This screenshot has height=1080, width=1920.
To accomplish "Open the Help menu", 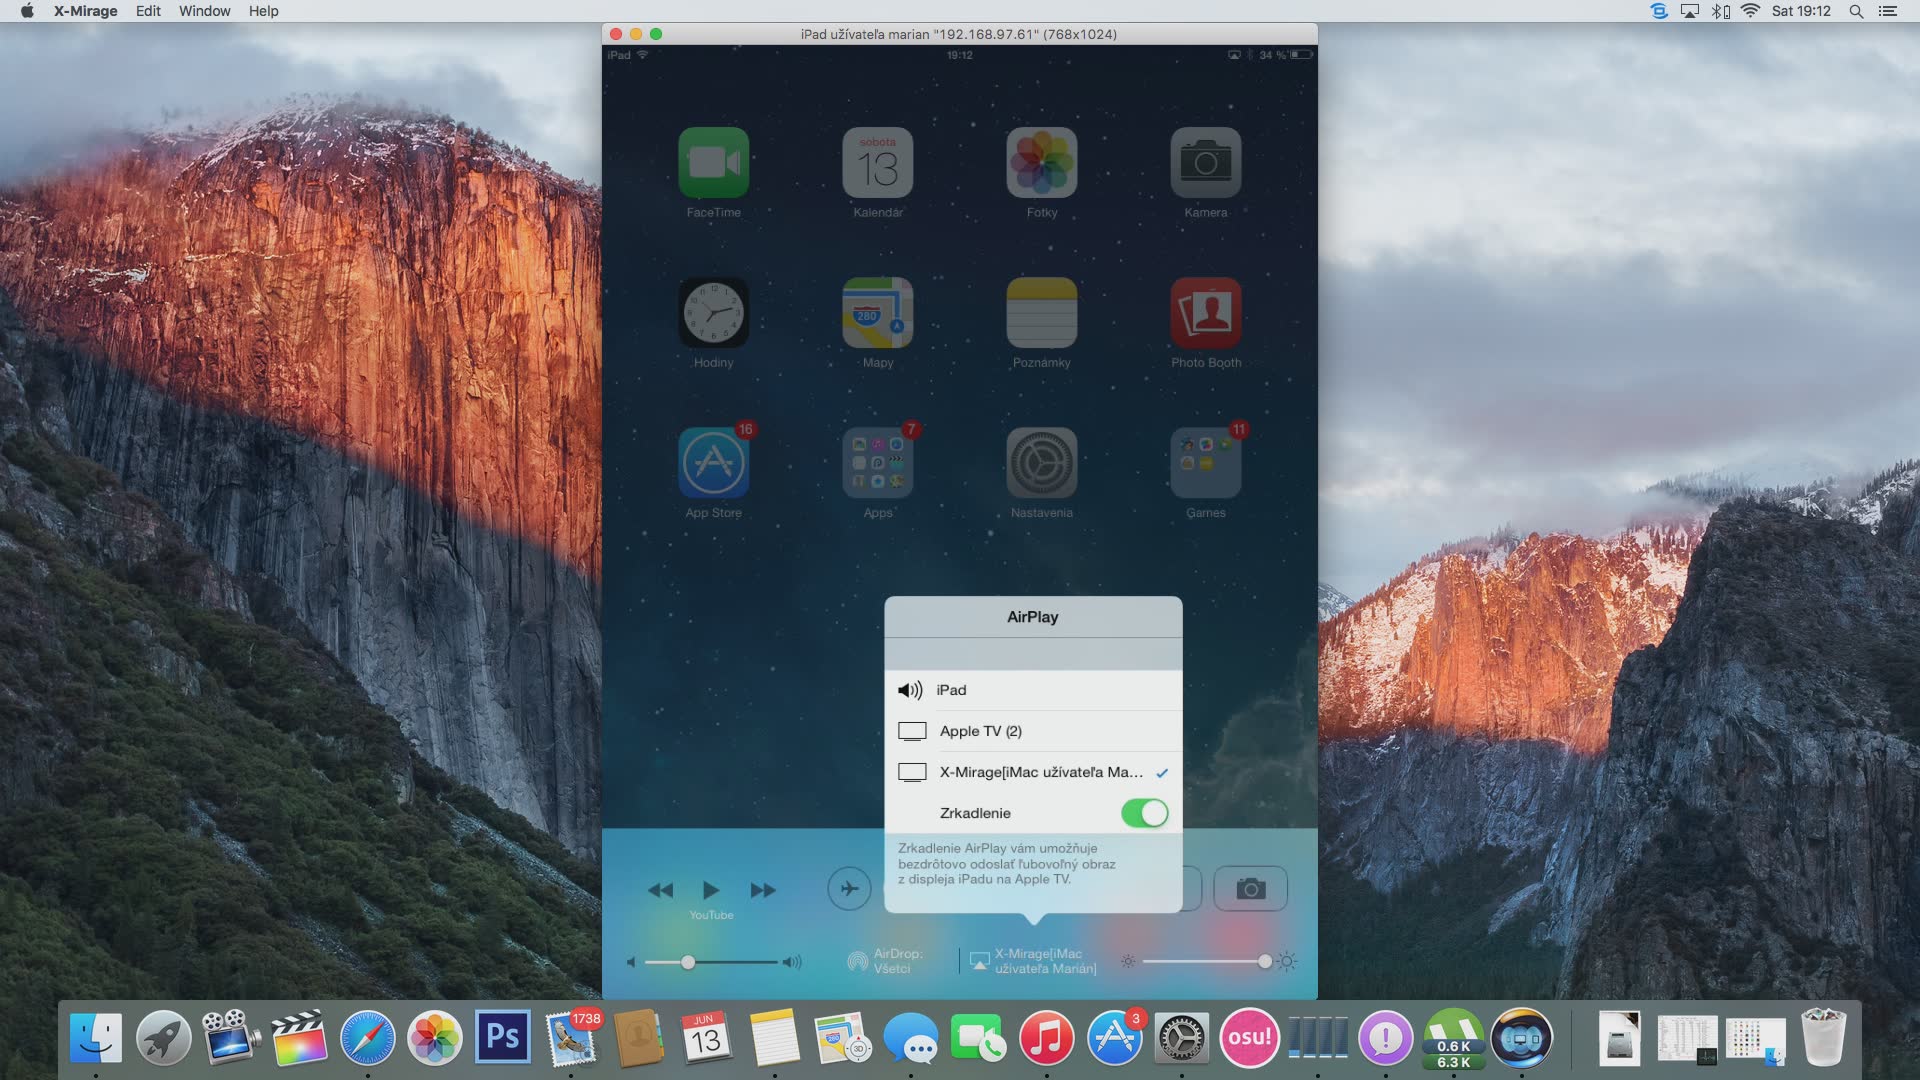I will point(263,11).
